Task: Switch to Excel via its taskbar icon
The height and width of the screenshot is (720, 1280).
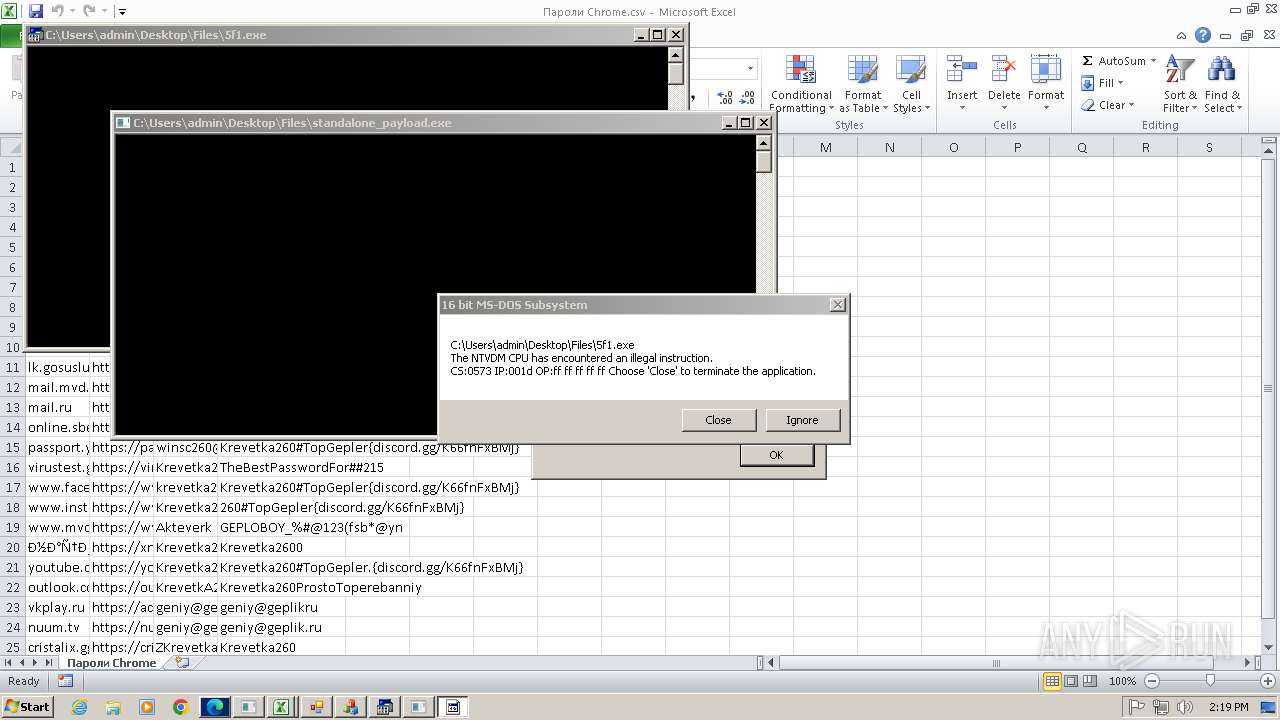Action: (282, 707)
